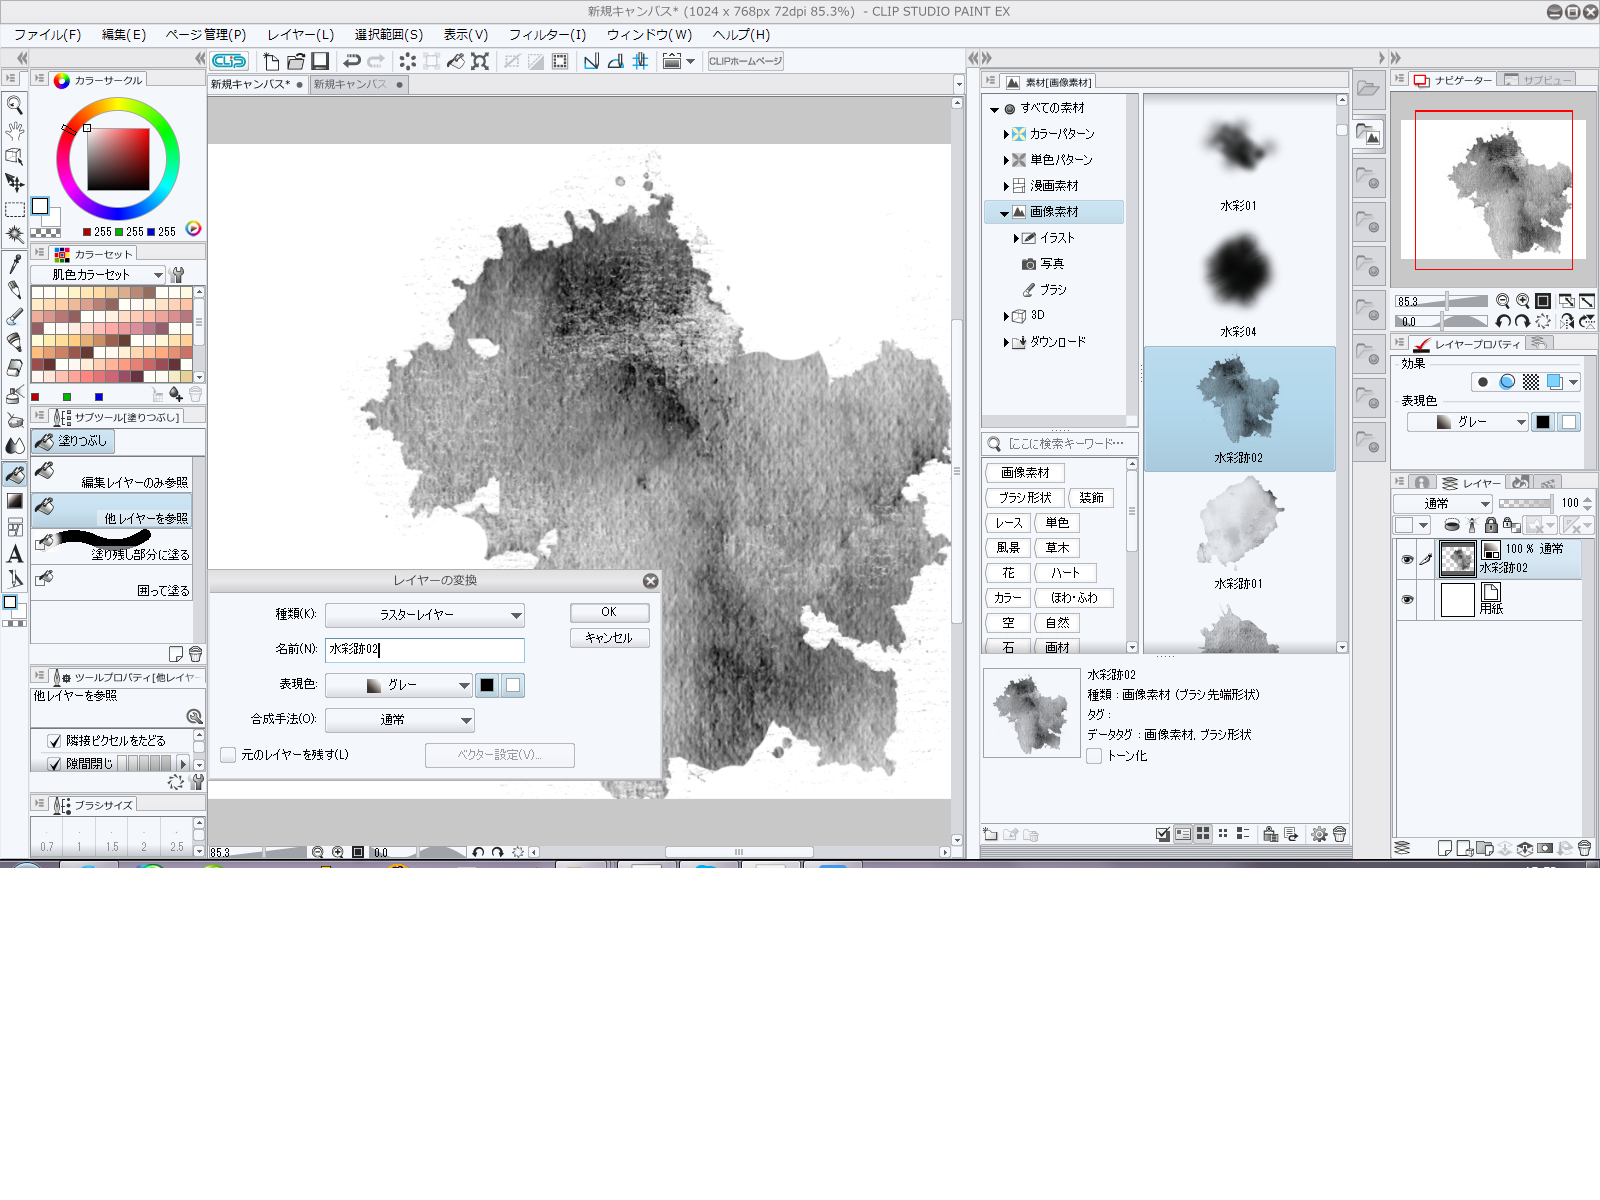Viewport: 1600px width, 1200px height.
Task: Click the キャンセル button
Action: pyautogui.click(x=609, y=638)
